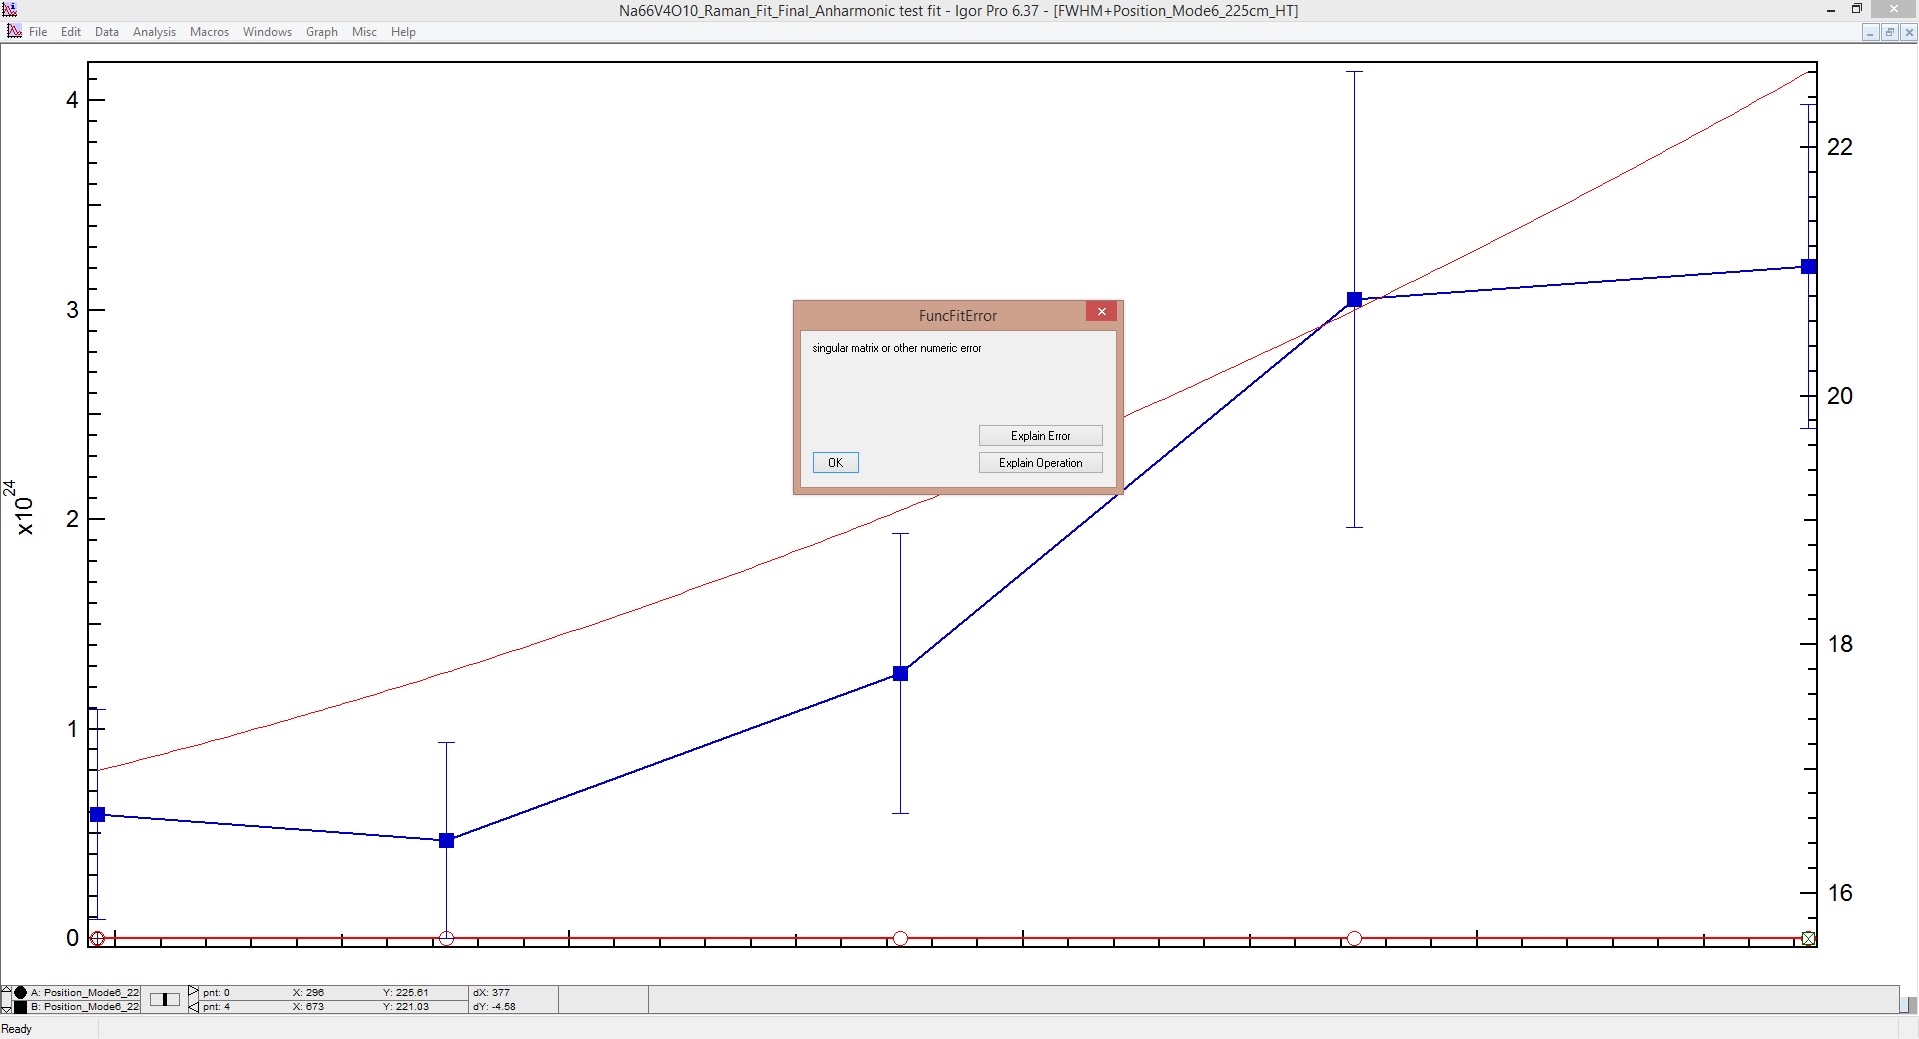Open the Graph menu

point(321,31)
